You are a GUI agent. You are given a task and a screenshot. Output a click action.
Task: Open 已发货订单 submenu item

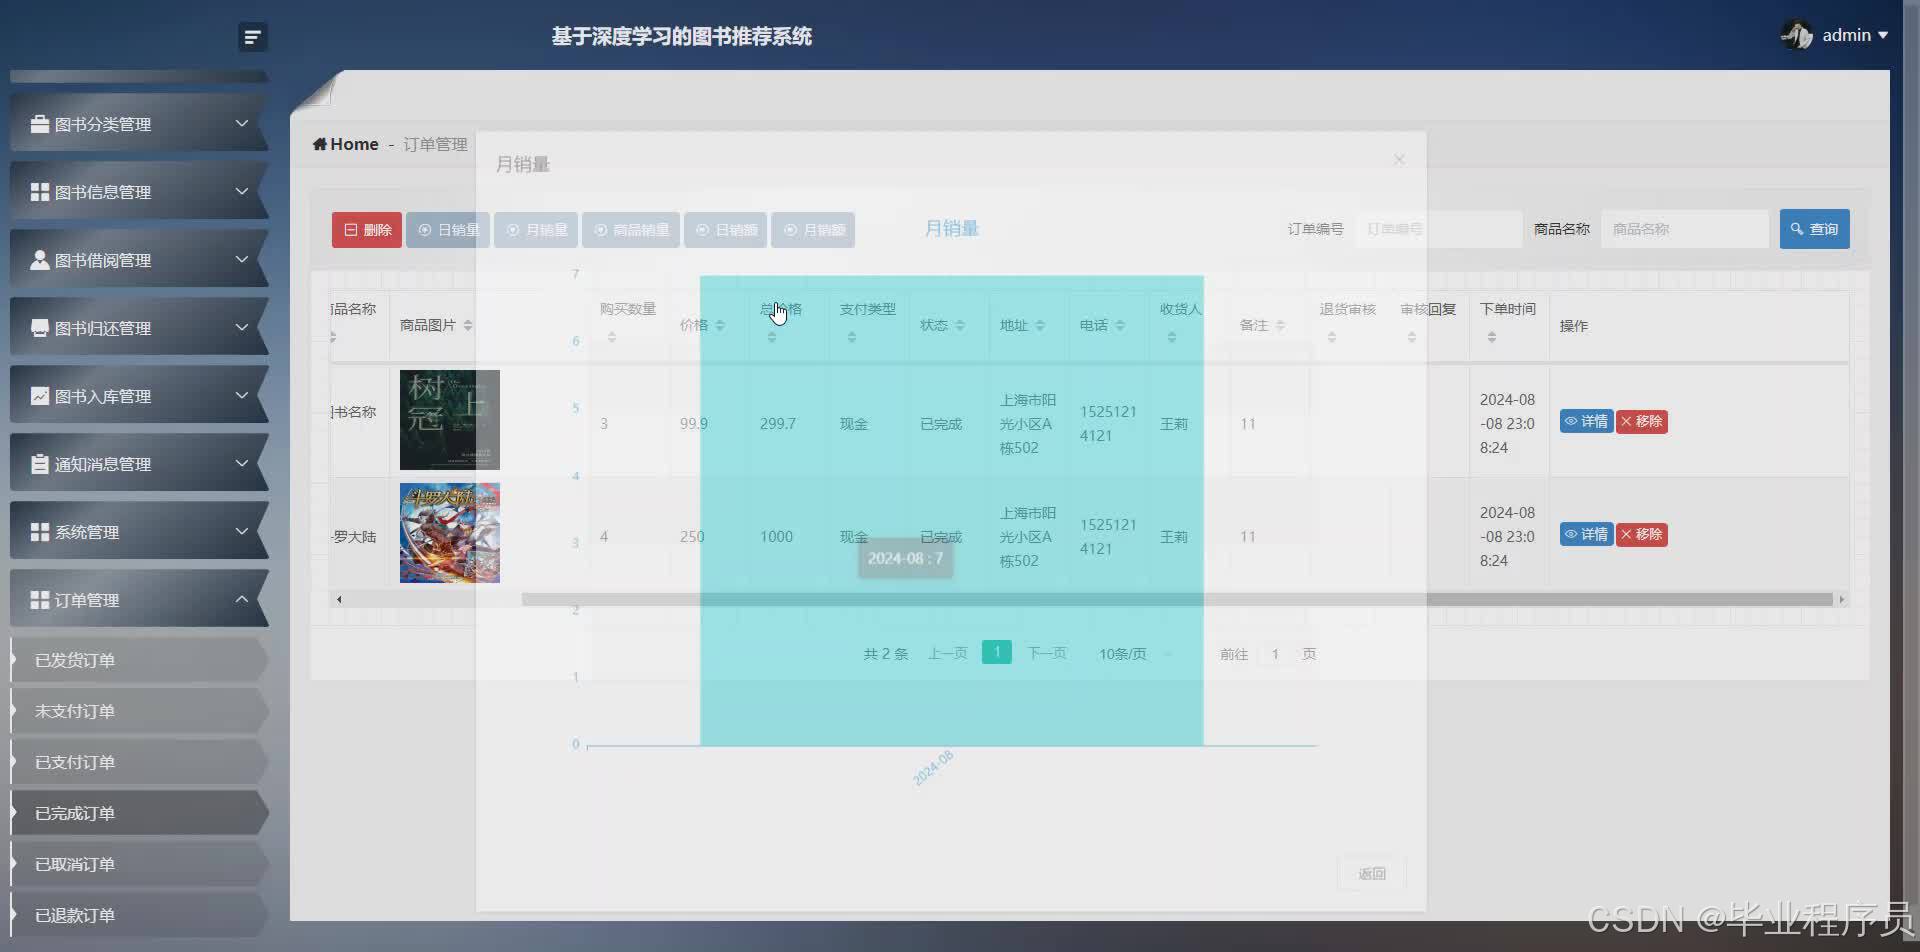139,660
